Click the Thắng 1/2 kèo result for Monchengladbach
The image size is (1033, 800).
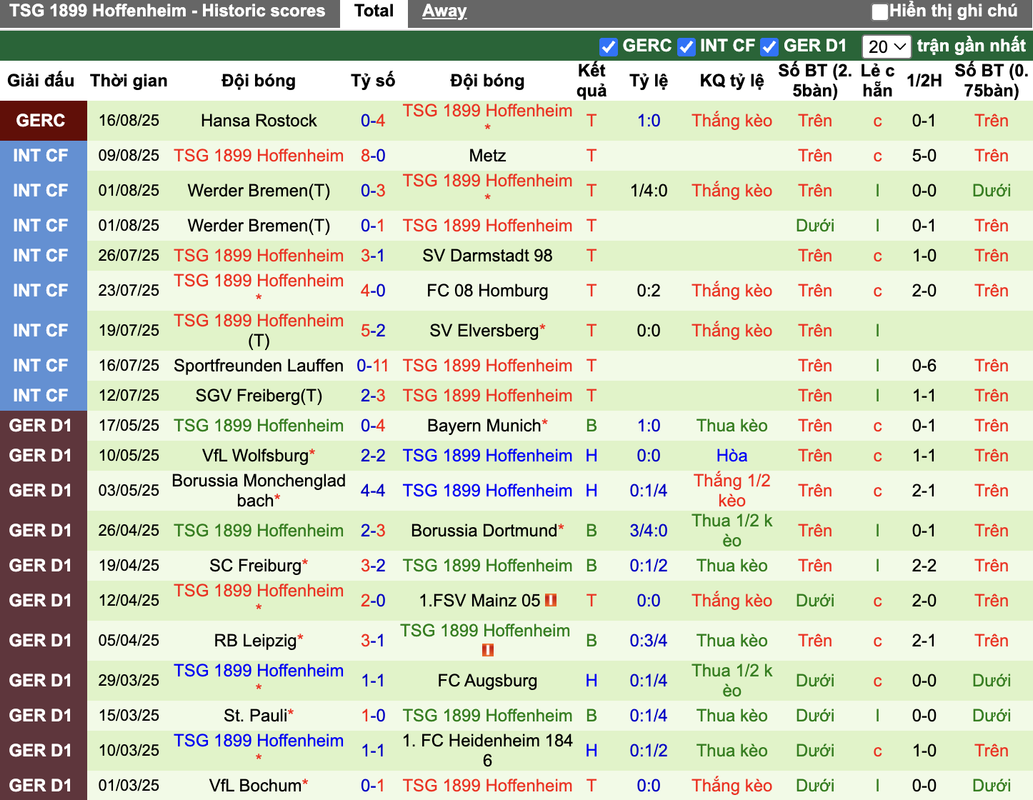732,490
